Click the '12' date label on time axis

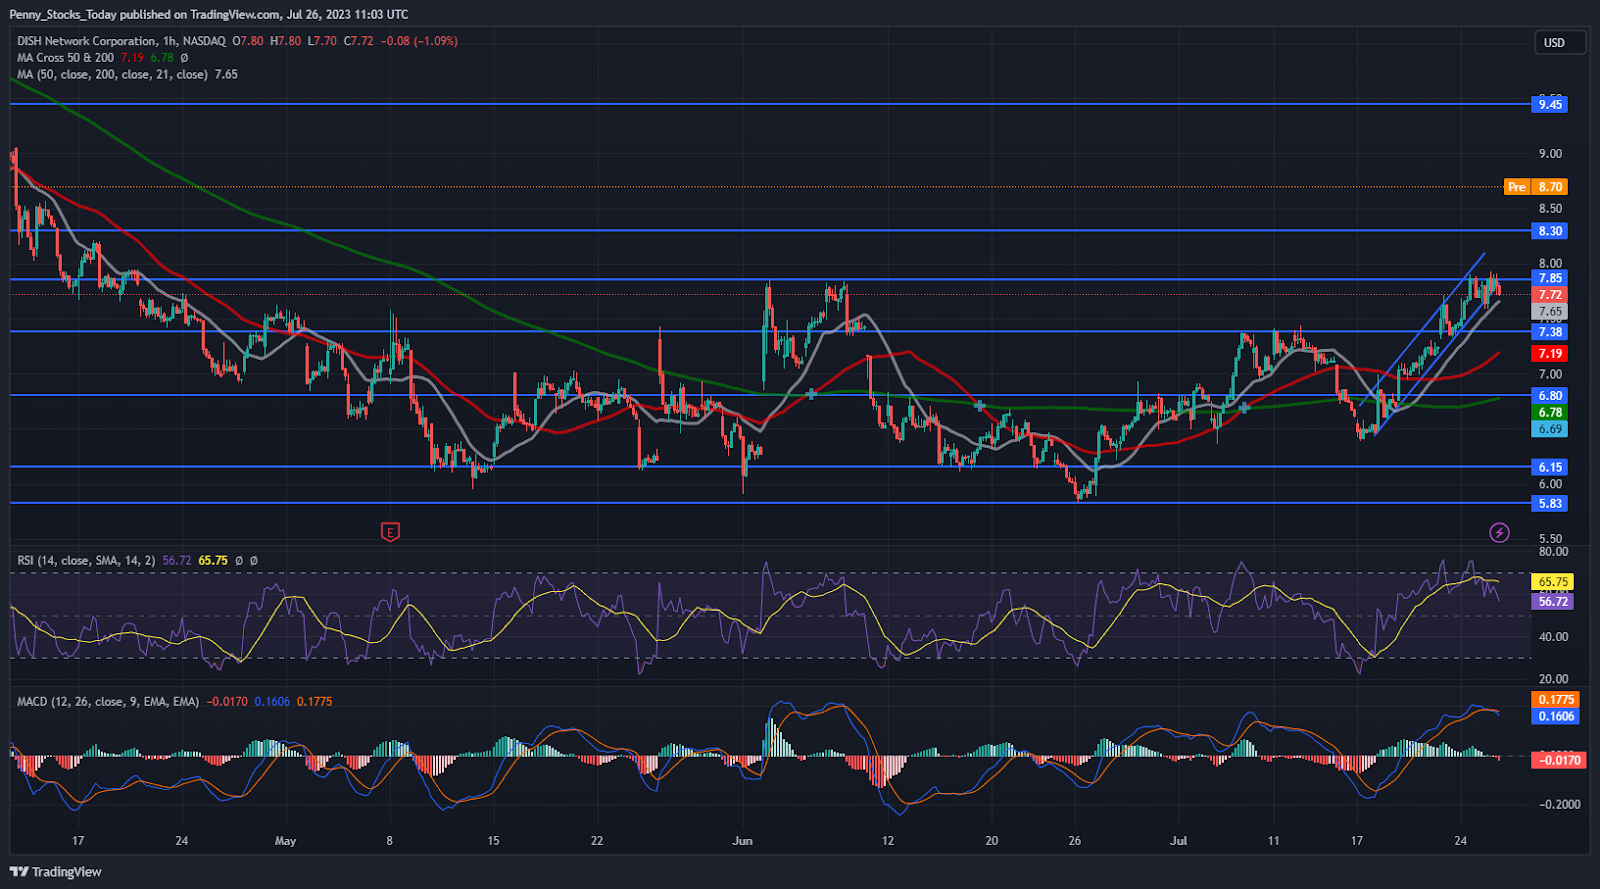(888, 841)
